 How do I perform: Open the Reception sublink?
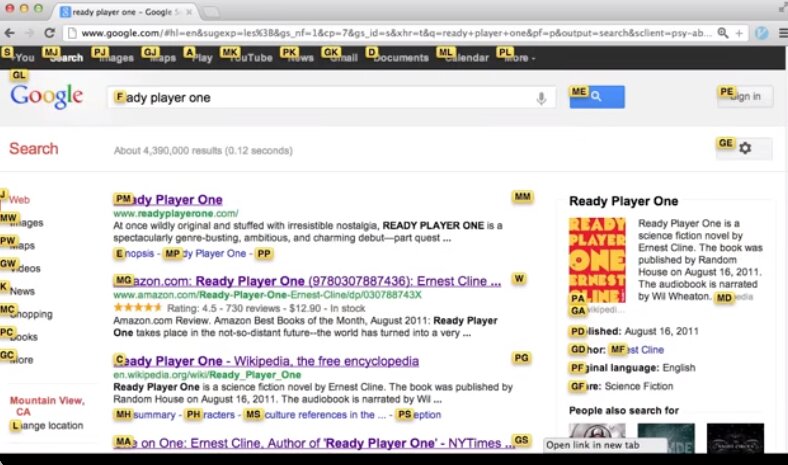tap(419, 415)
